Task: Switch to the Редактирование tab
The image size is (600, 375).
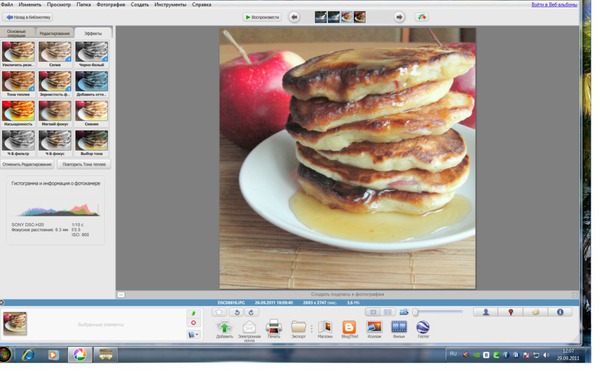Action: click(55, 33)
